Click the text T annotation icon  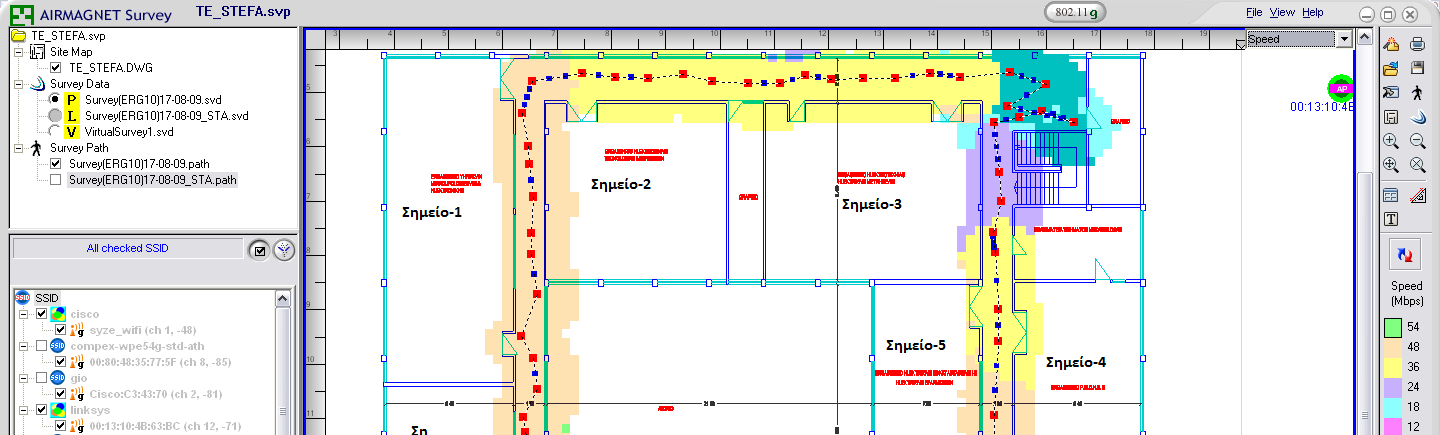click(x=1391, y=219)
